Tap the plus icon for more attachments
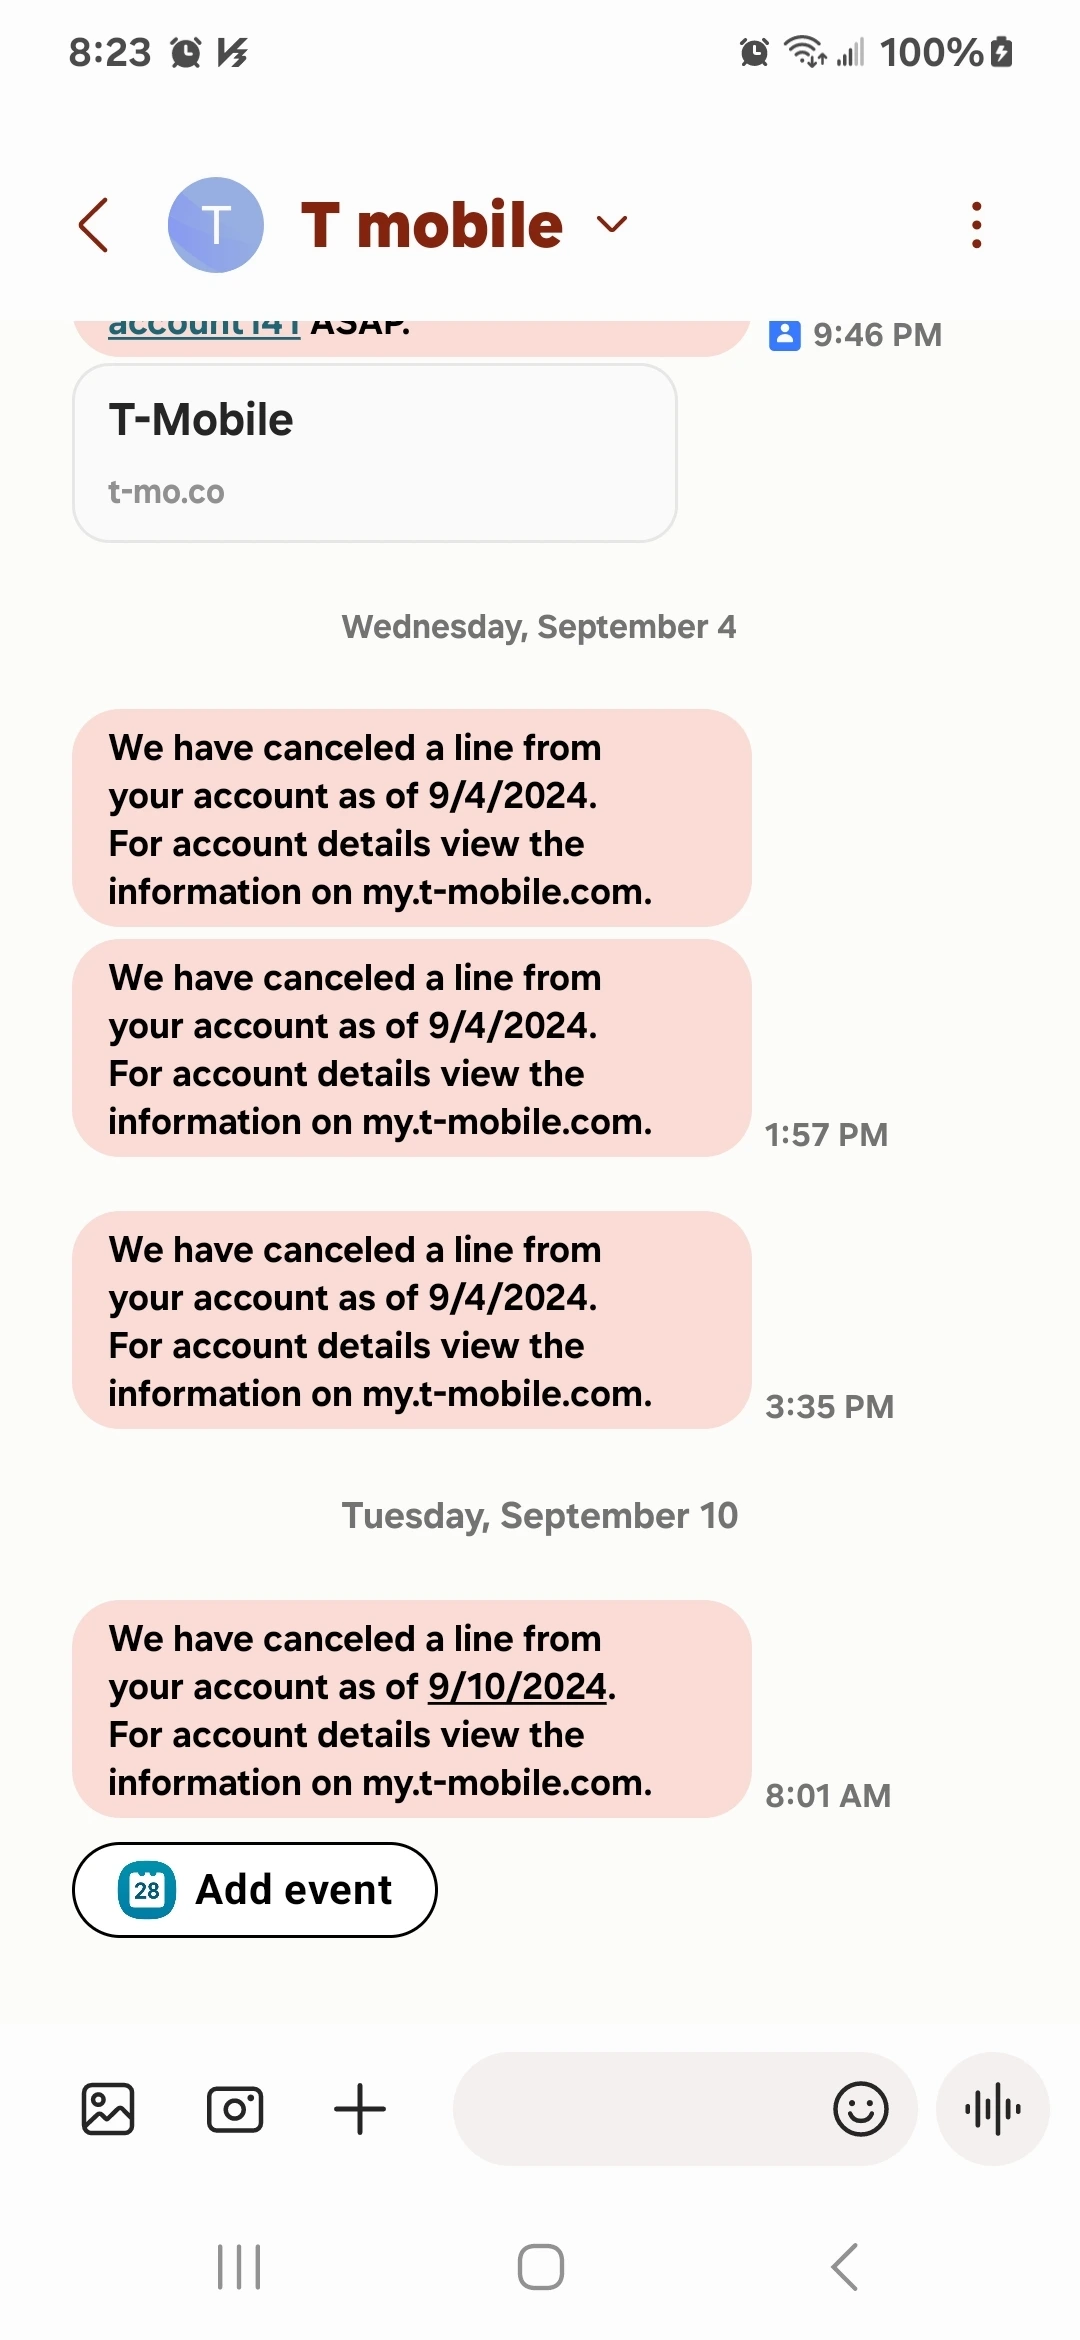1080x2340 pixels. [x=360, y=2109]
